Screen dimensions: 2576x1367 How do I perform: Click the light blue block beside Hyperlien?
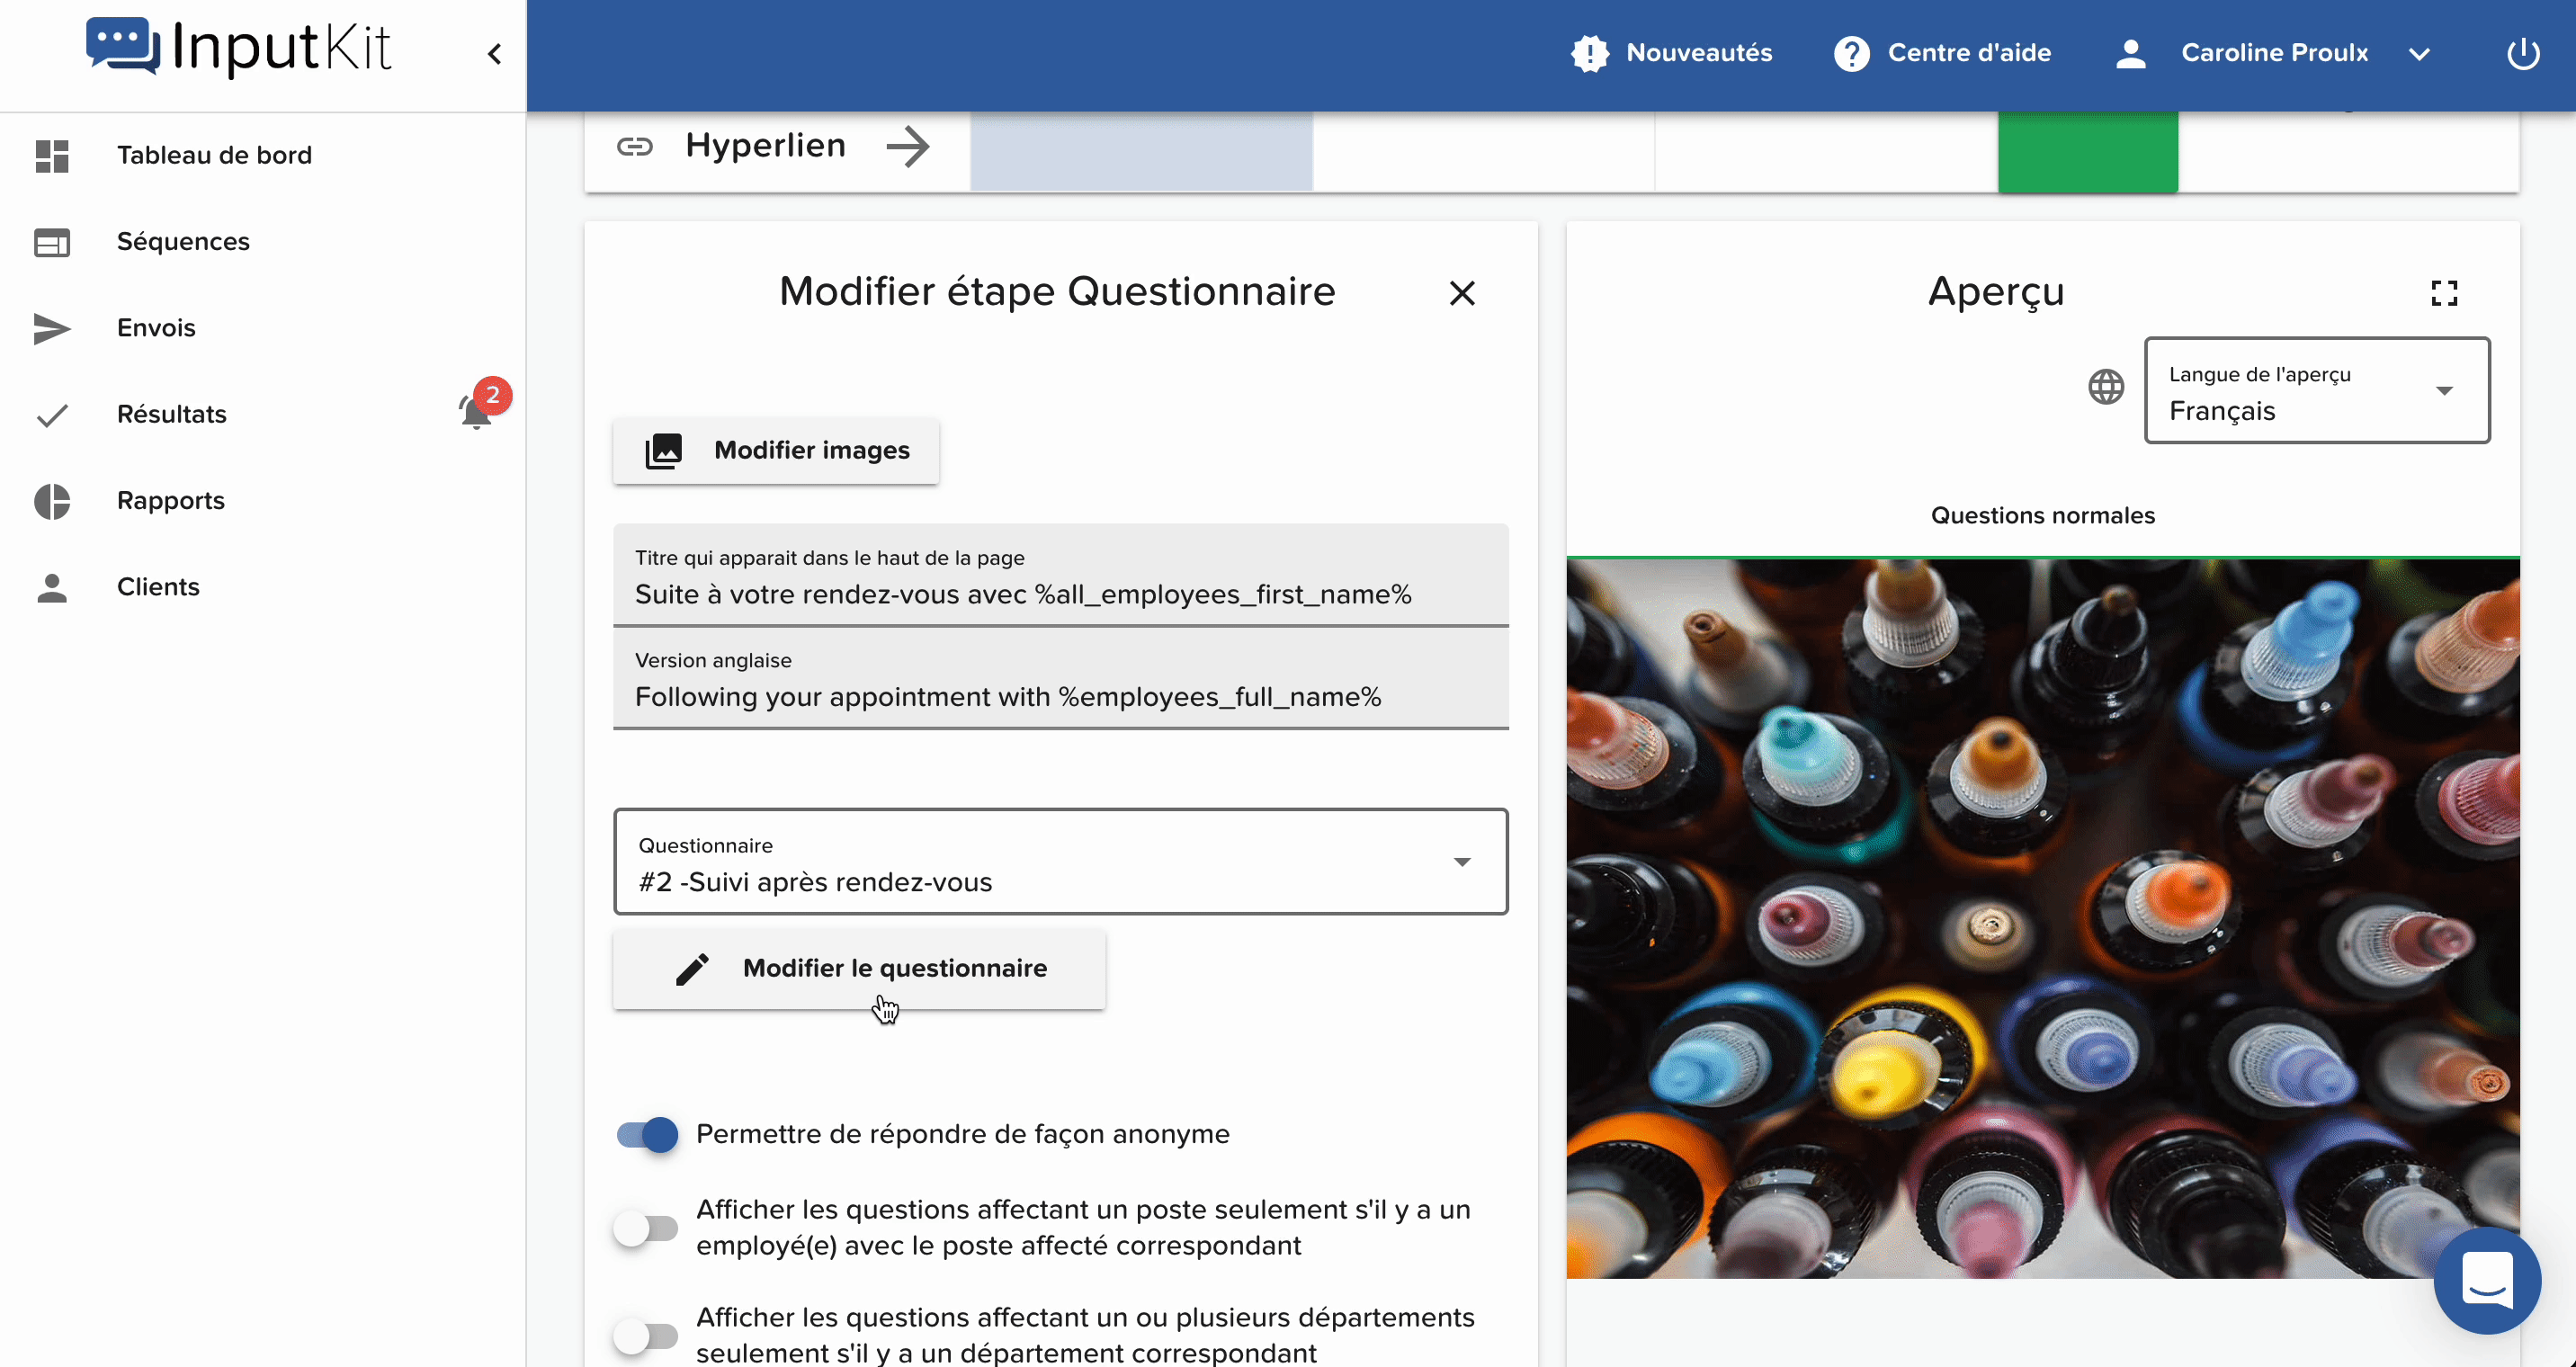tap(1141, 151)
